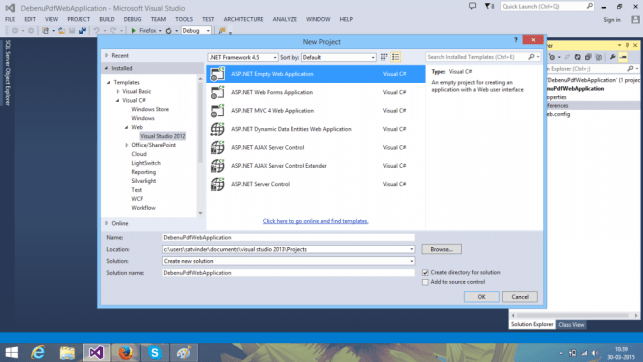Screen dimensions: 643x362
Task: Click ASP.NET Web Forms Application icon
Action: pos(218,92)
